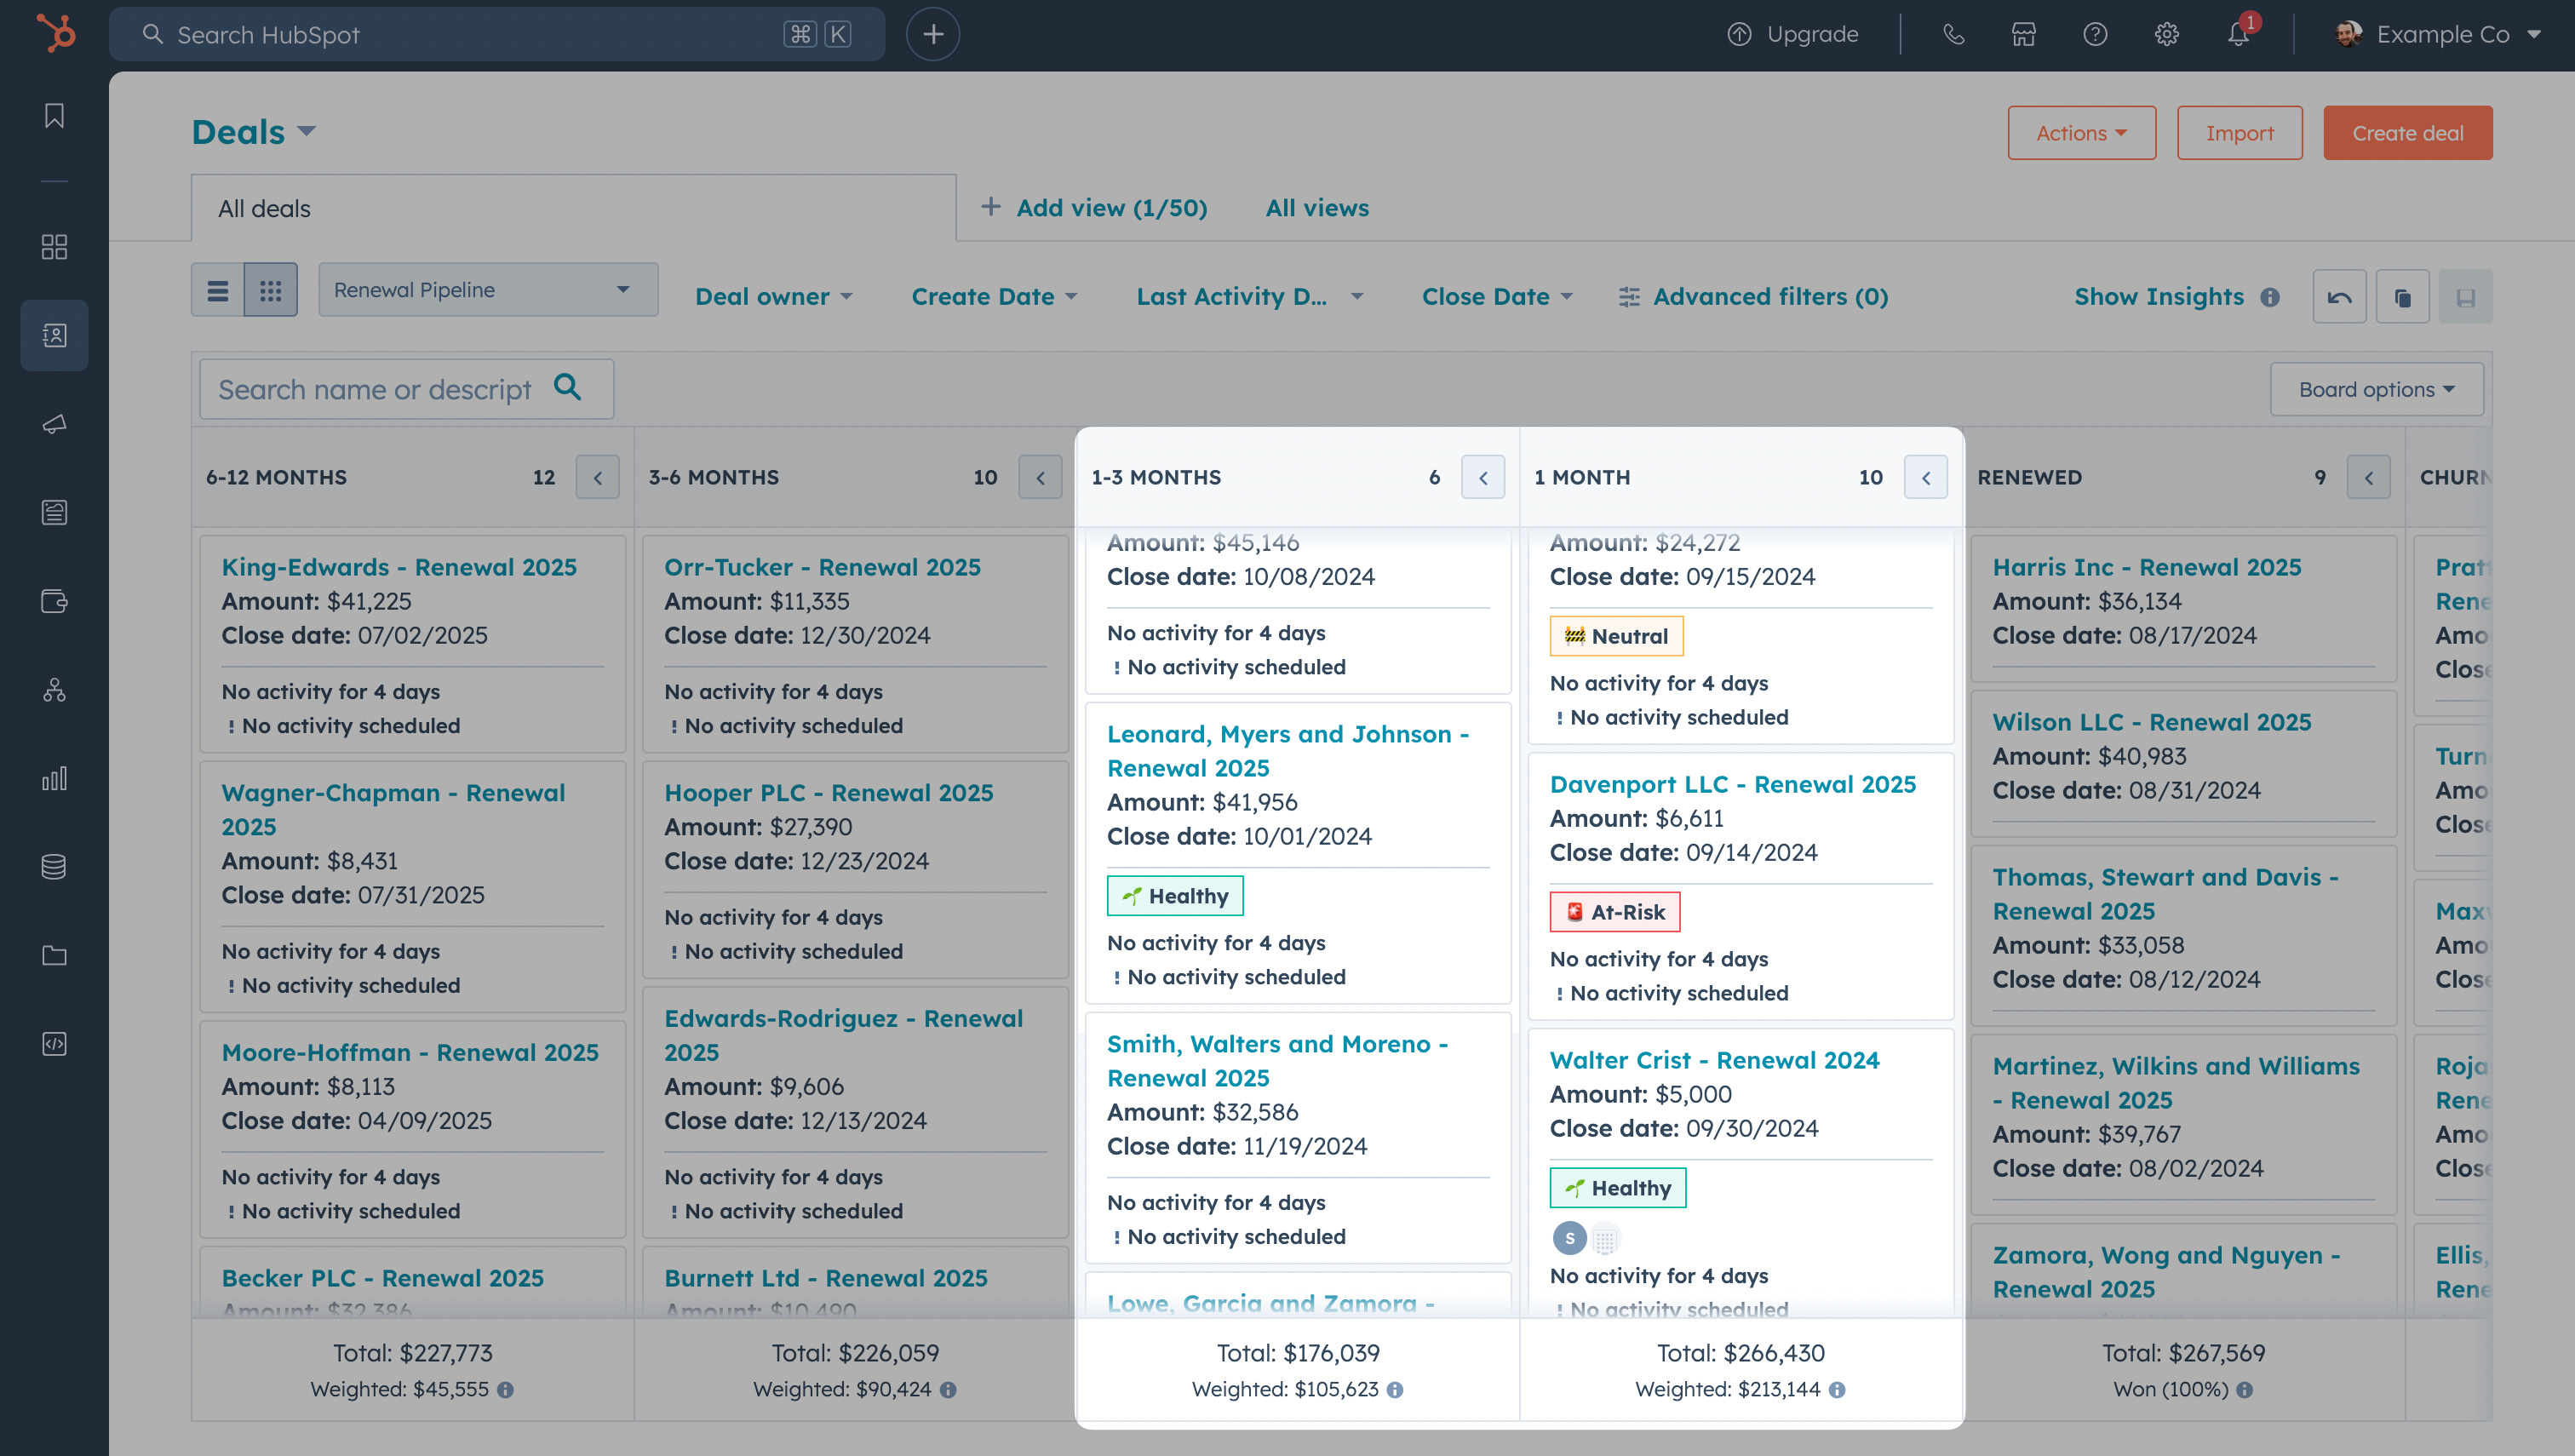The width and height of the screenshot is (2575, 1456).
Task: Click the plus quick-create button in the top bar
Action: pyautogui.click(x=932, y=34)
